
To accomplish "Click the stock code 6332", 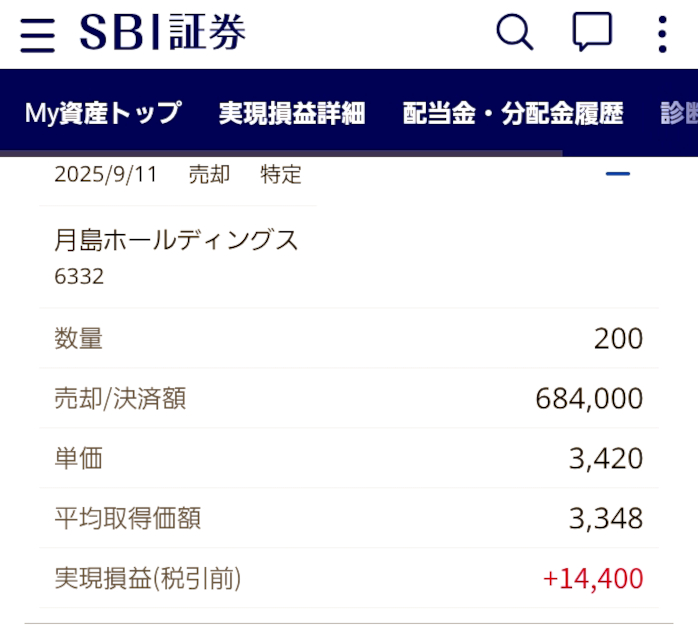I will [x=79, y=276].
